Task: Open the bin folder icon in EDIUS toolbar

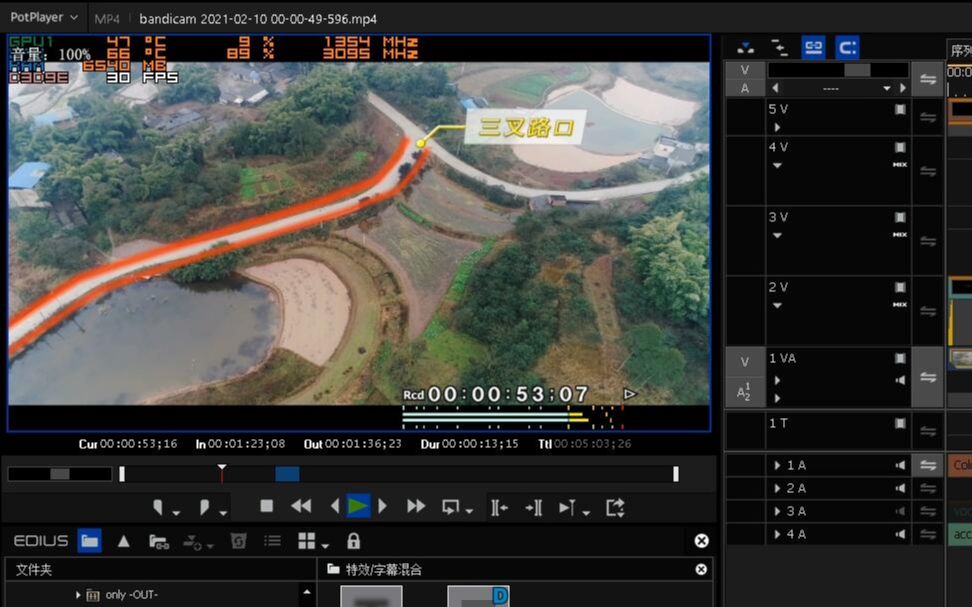Action: (90, 540)
